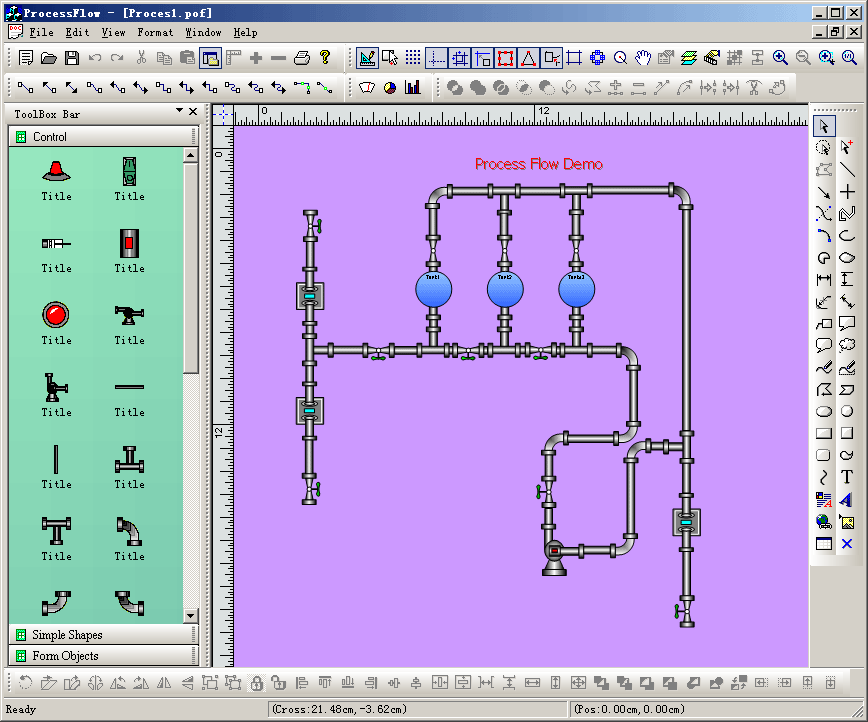This screenshot has width=868, height=722.
Task: Open the View menu
Action: 113,33
